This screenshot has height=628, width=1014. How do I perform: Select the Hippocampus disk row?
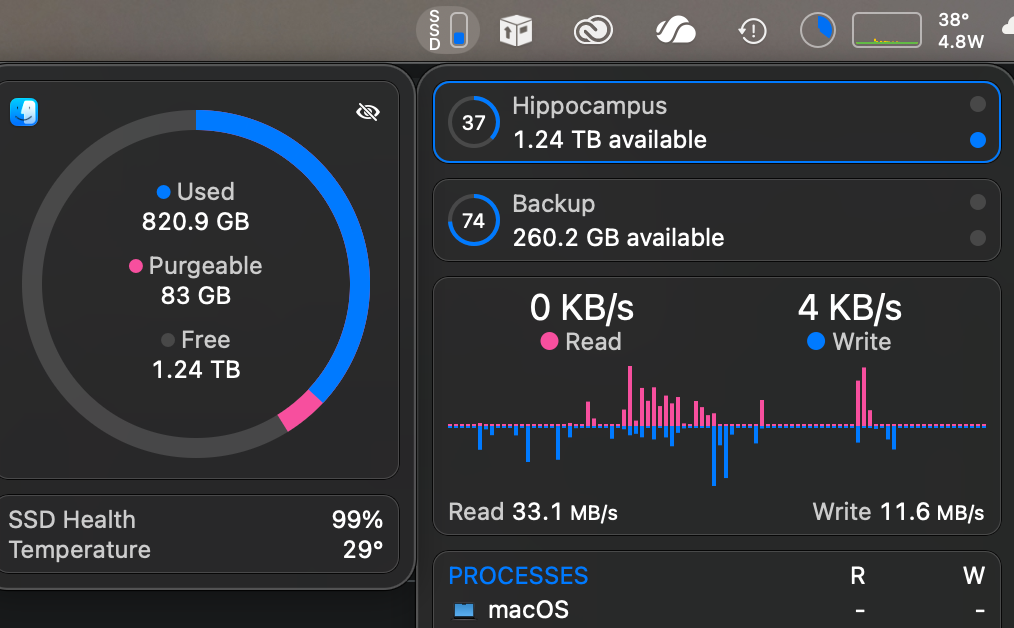point(700,122)
